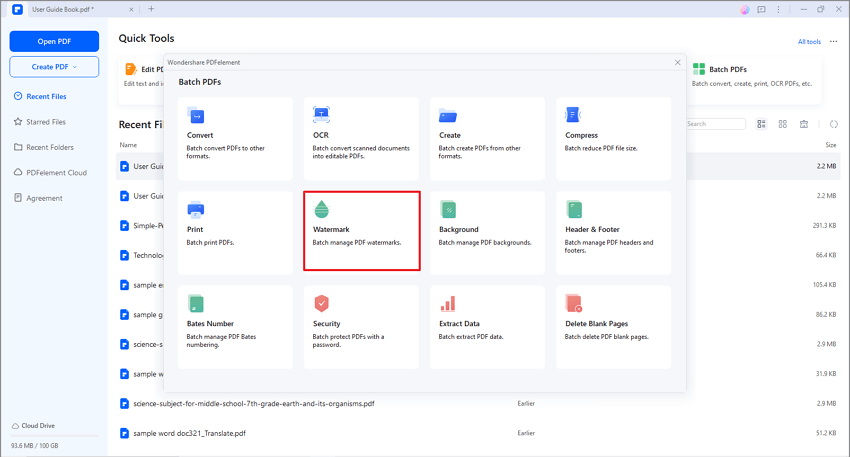Click the All tools link
Image resolution: width=850 pixels, height=457 pixels.
click(x=809, y=42)
